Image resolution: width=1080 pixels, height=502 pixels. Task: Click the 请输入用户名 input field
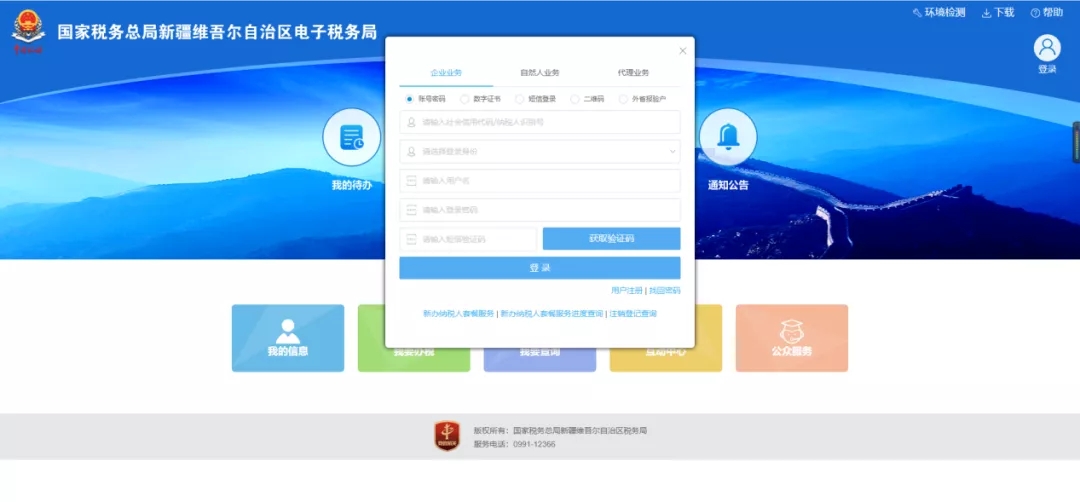(540, 181)
